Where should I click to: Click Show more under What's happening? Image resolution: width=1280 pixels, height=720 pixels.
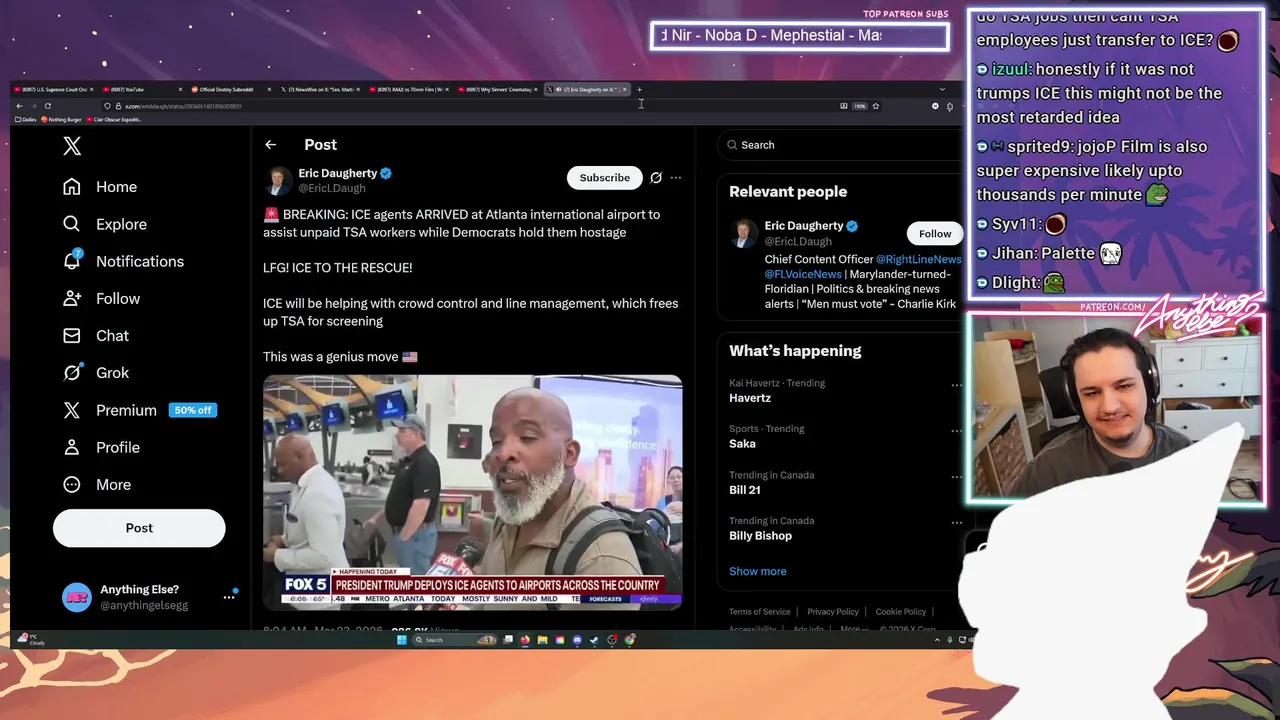coord(757,571)
